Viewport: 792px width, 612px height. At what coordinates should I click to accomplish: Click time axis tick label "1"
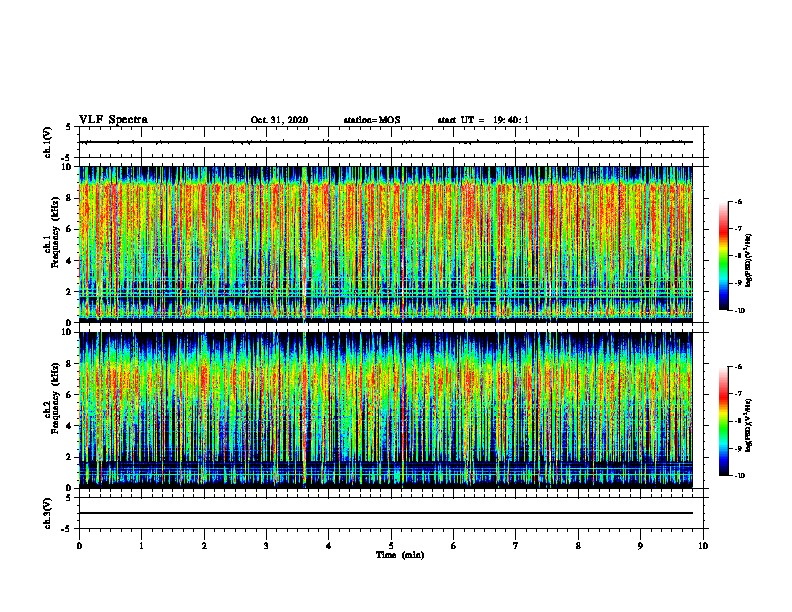pos(141,546)
